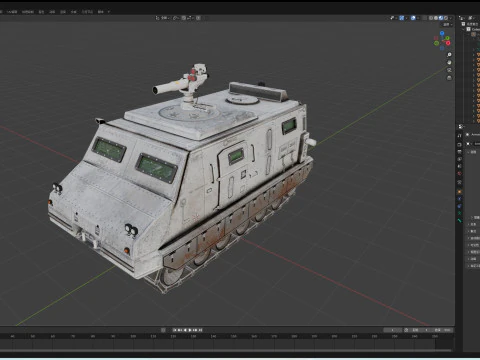Click bright green Y axis on gizmo

tap(447, 38)
